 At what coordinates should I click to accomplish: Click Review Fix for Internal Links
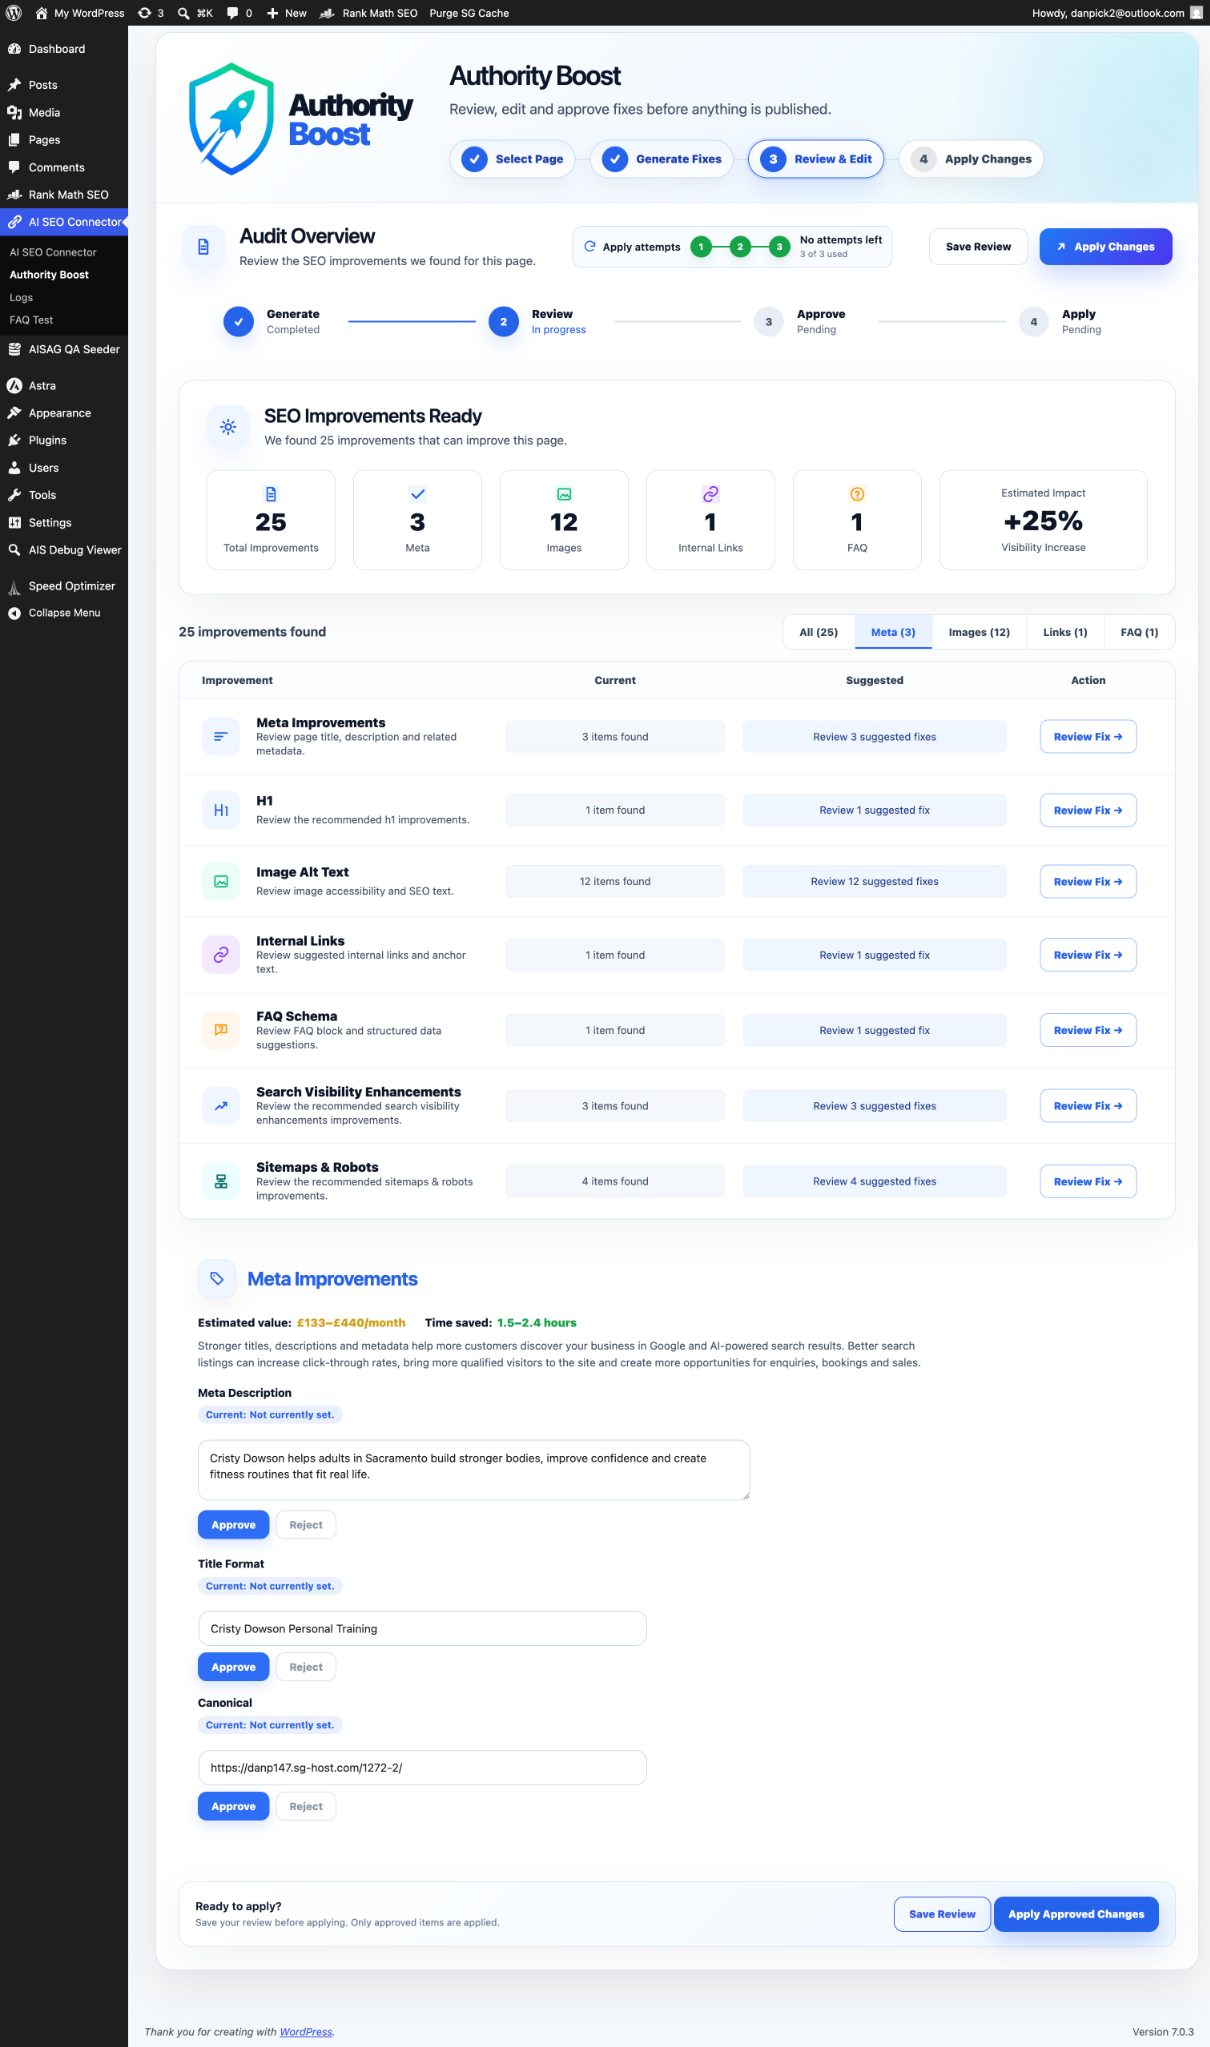pyautogui.click(x=1088, y=955)
